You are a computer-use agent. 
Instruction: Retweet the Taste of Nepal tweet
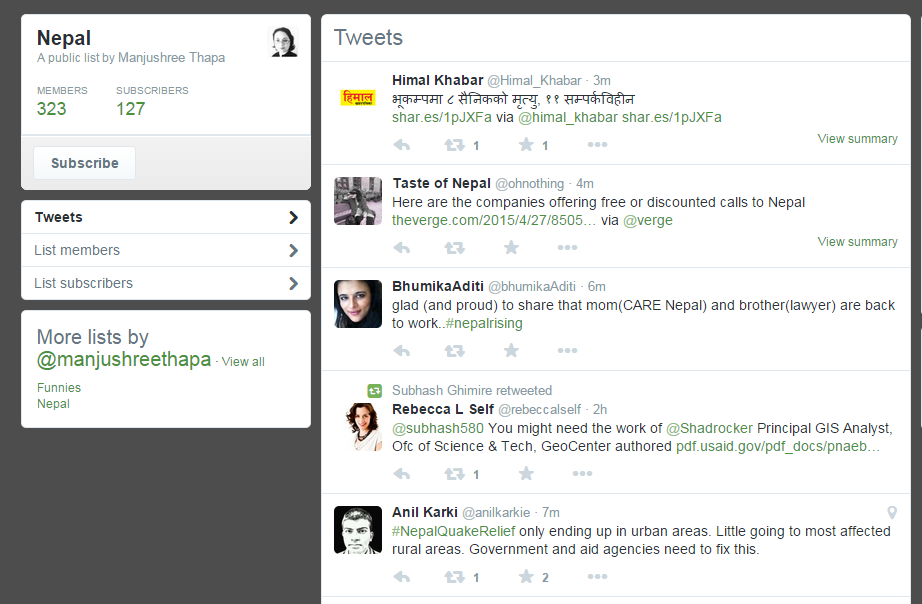pos(455,248)
